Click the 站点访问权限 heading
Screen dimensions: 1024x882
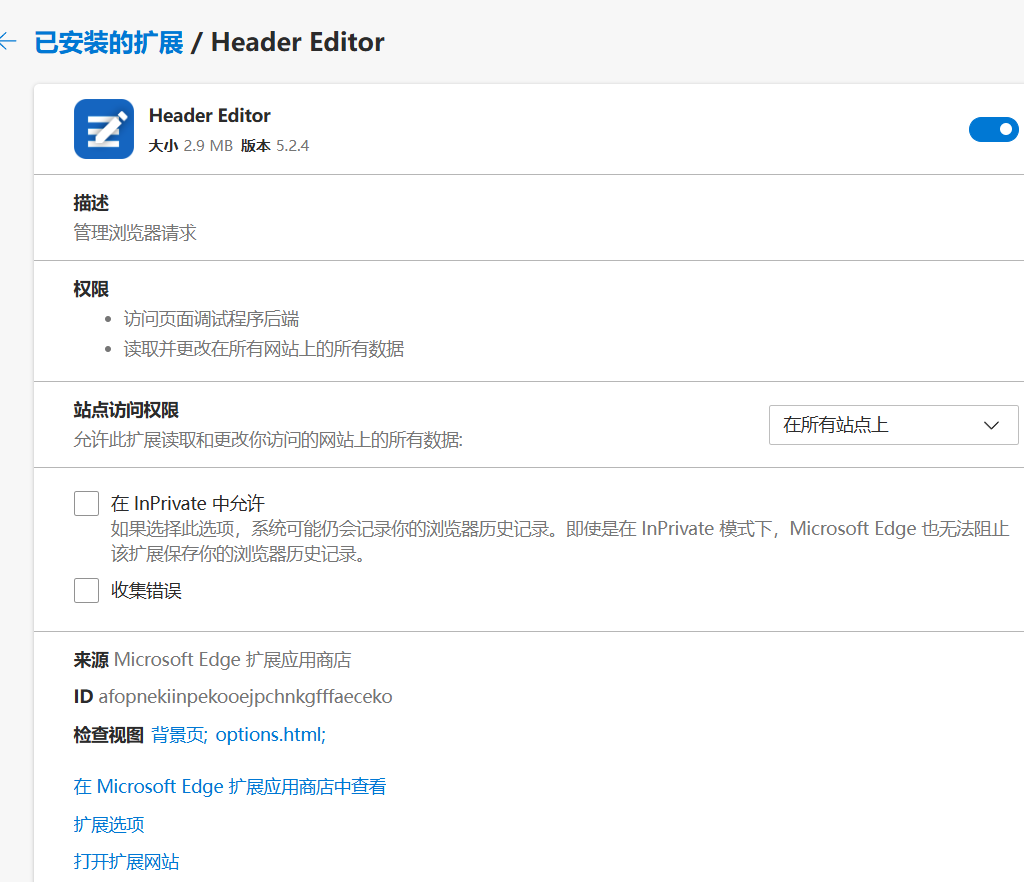pyautogui.click(x=126, y=410)
